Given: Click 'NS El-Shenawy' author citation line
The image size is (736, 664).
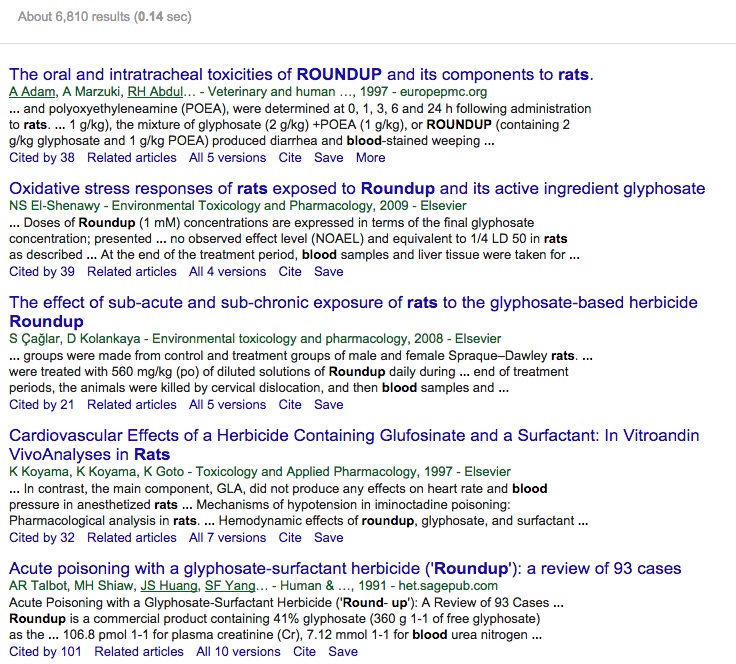Looking at the screenshot, I should tap(238, 206).
